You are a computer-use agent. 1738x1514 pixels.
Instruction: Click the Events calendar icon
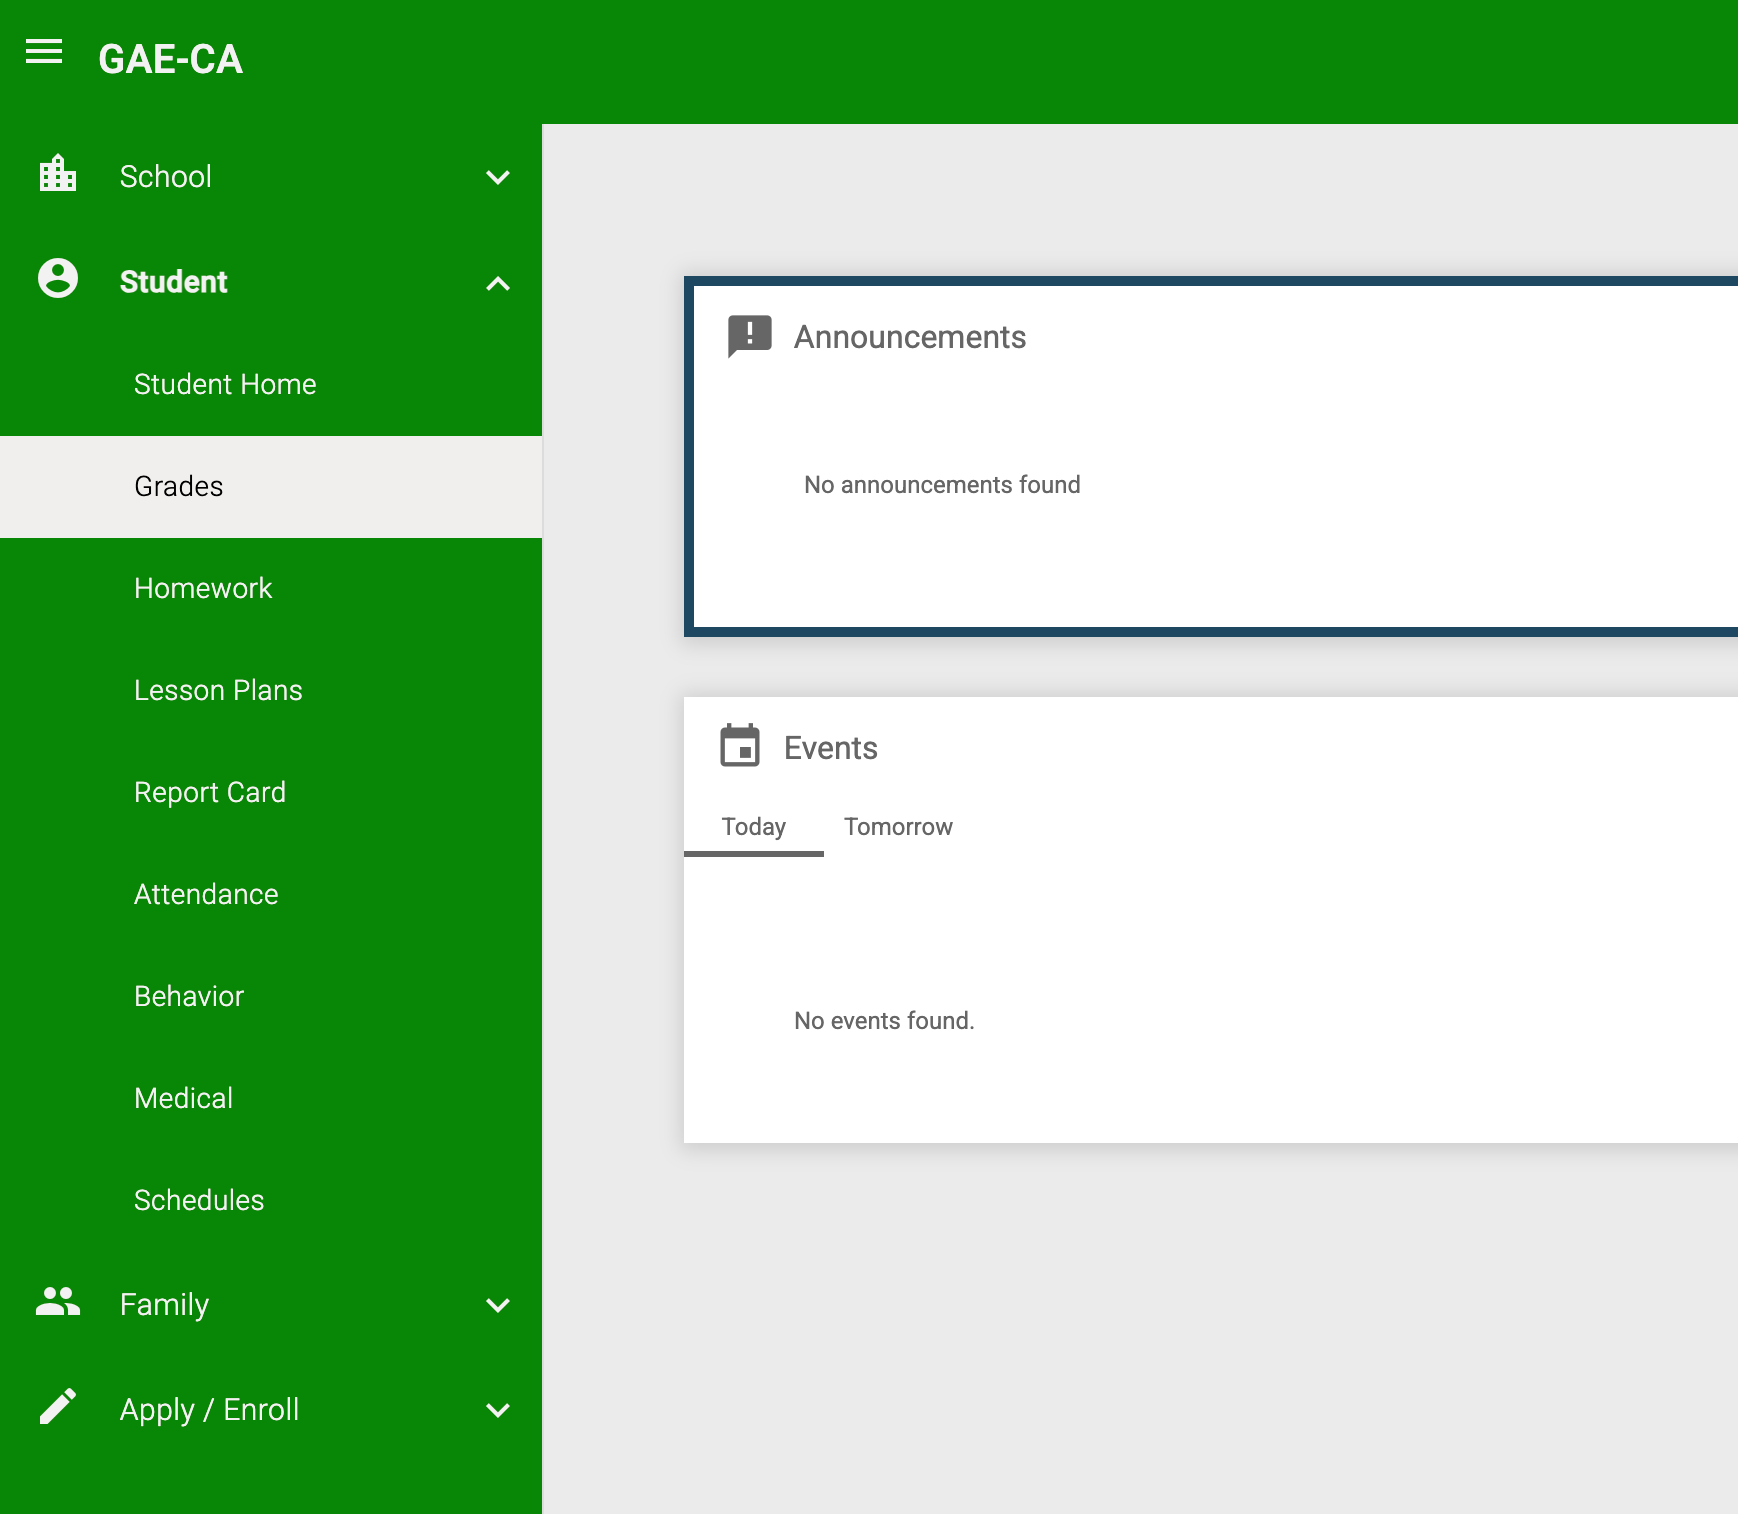click(x=740, y=746)
